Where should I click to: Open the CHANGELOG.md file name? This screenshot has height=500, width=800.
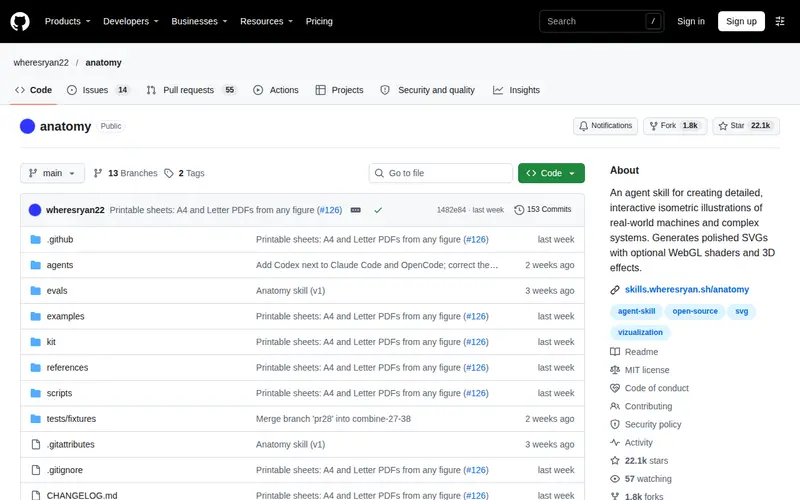click(82, 495)
